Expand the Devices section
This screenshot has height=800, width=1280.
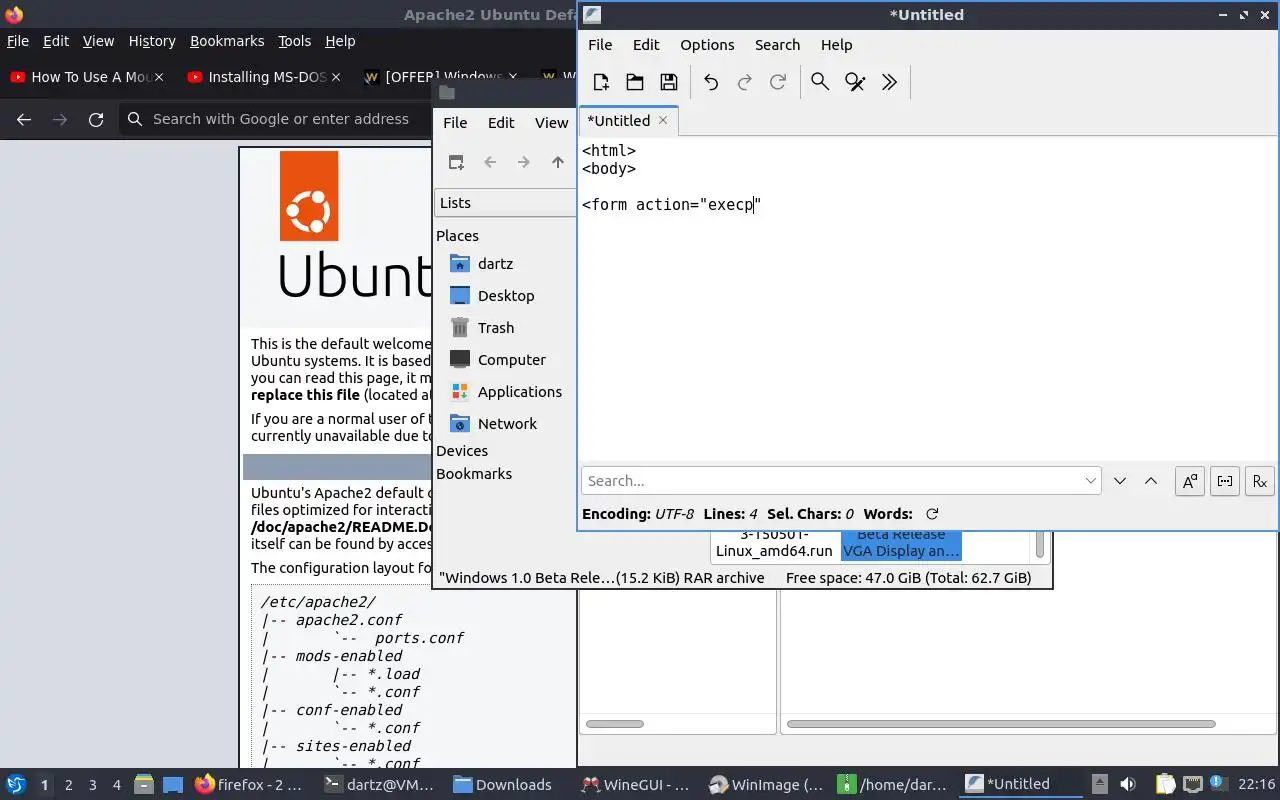coord(462,451)
